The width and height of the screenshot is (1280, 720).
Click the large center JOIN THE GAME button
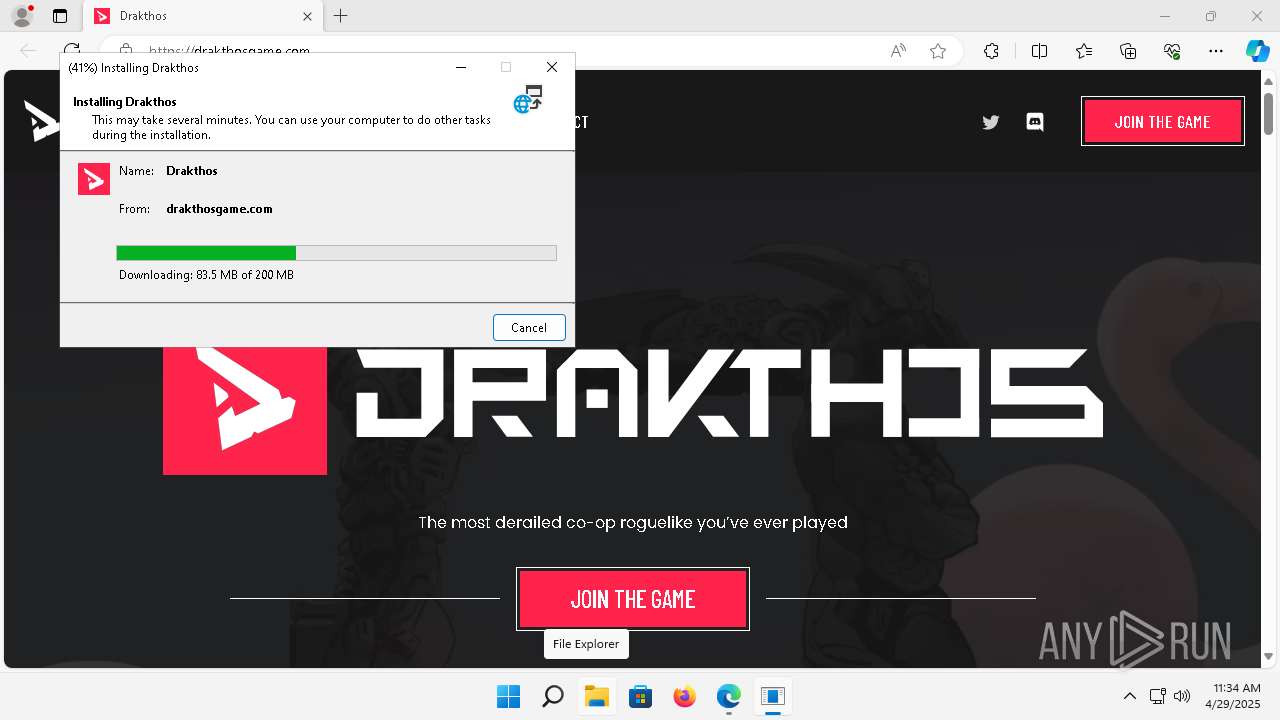(633, 599)
